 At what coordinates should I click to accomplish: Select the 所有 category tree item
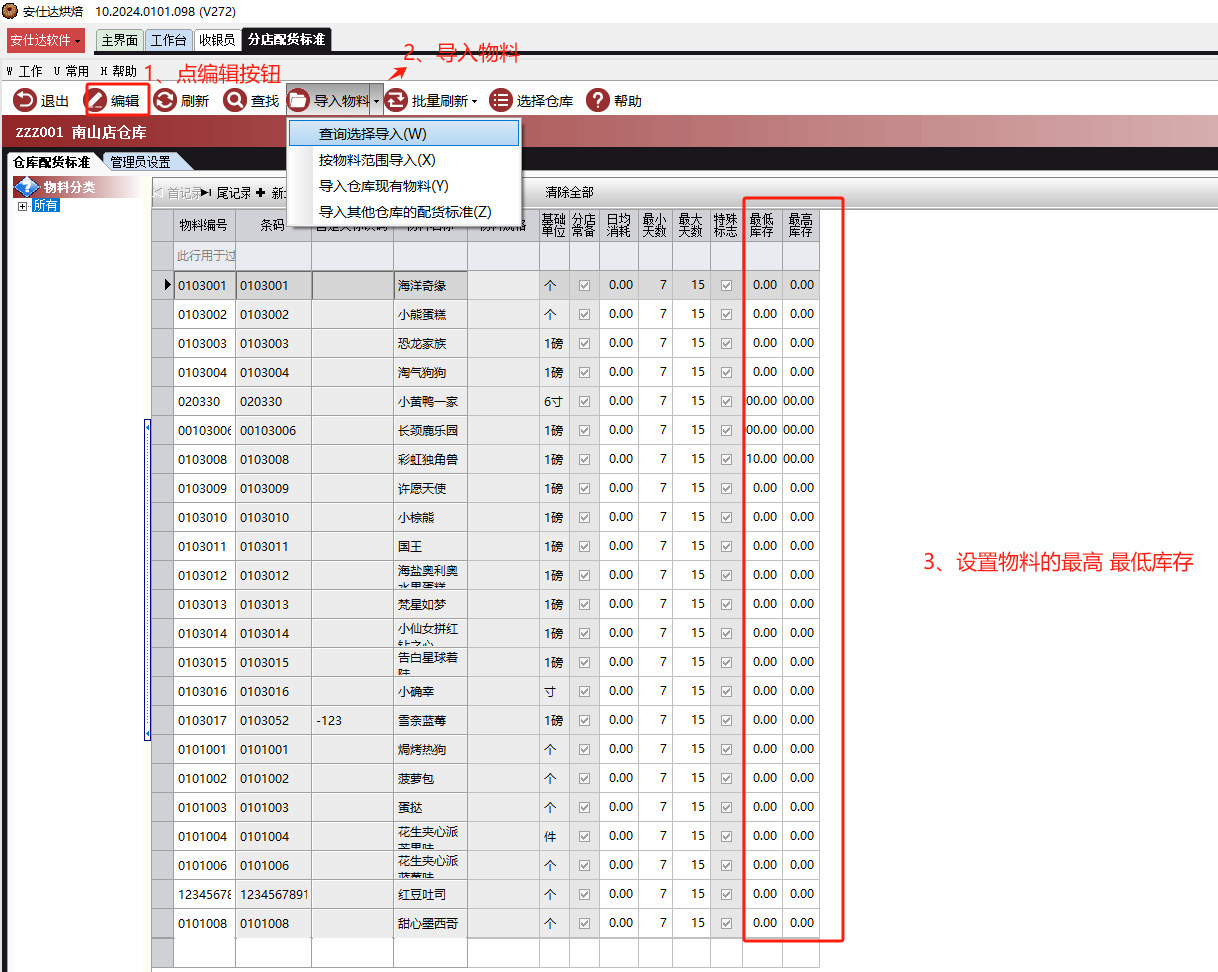pos(46,205)
